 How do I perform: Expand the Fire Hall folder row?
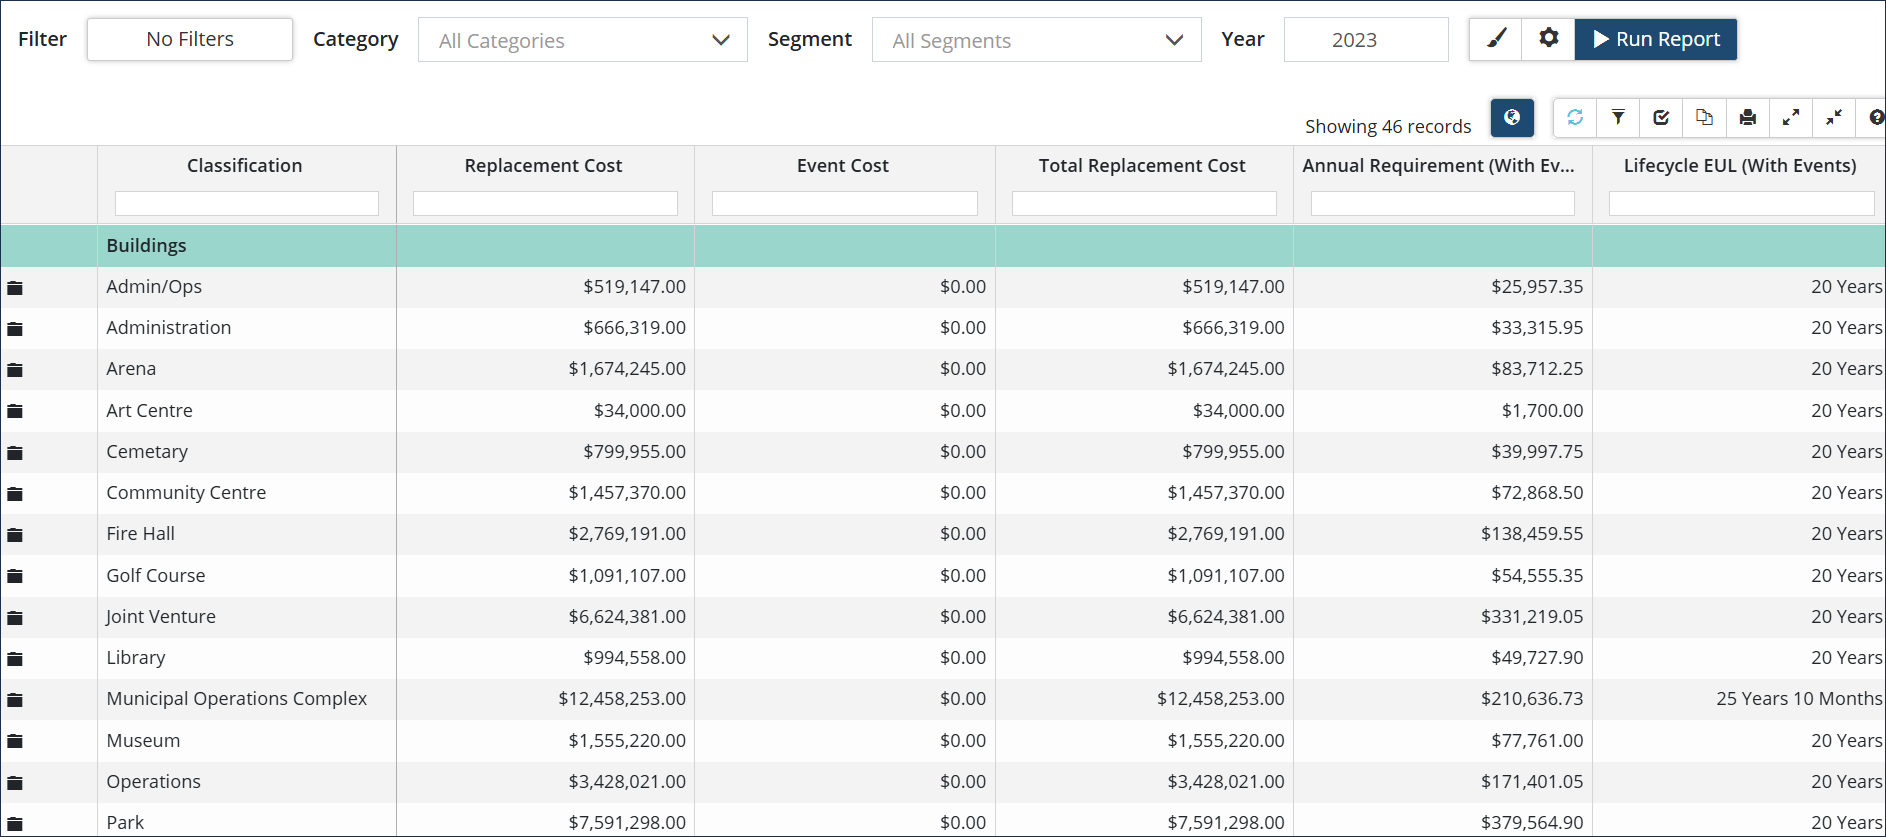click(15, 535)
